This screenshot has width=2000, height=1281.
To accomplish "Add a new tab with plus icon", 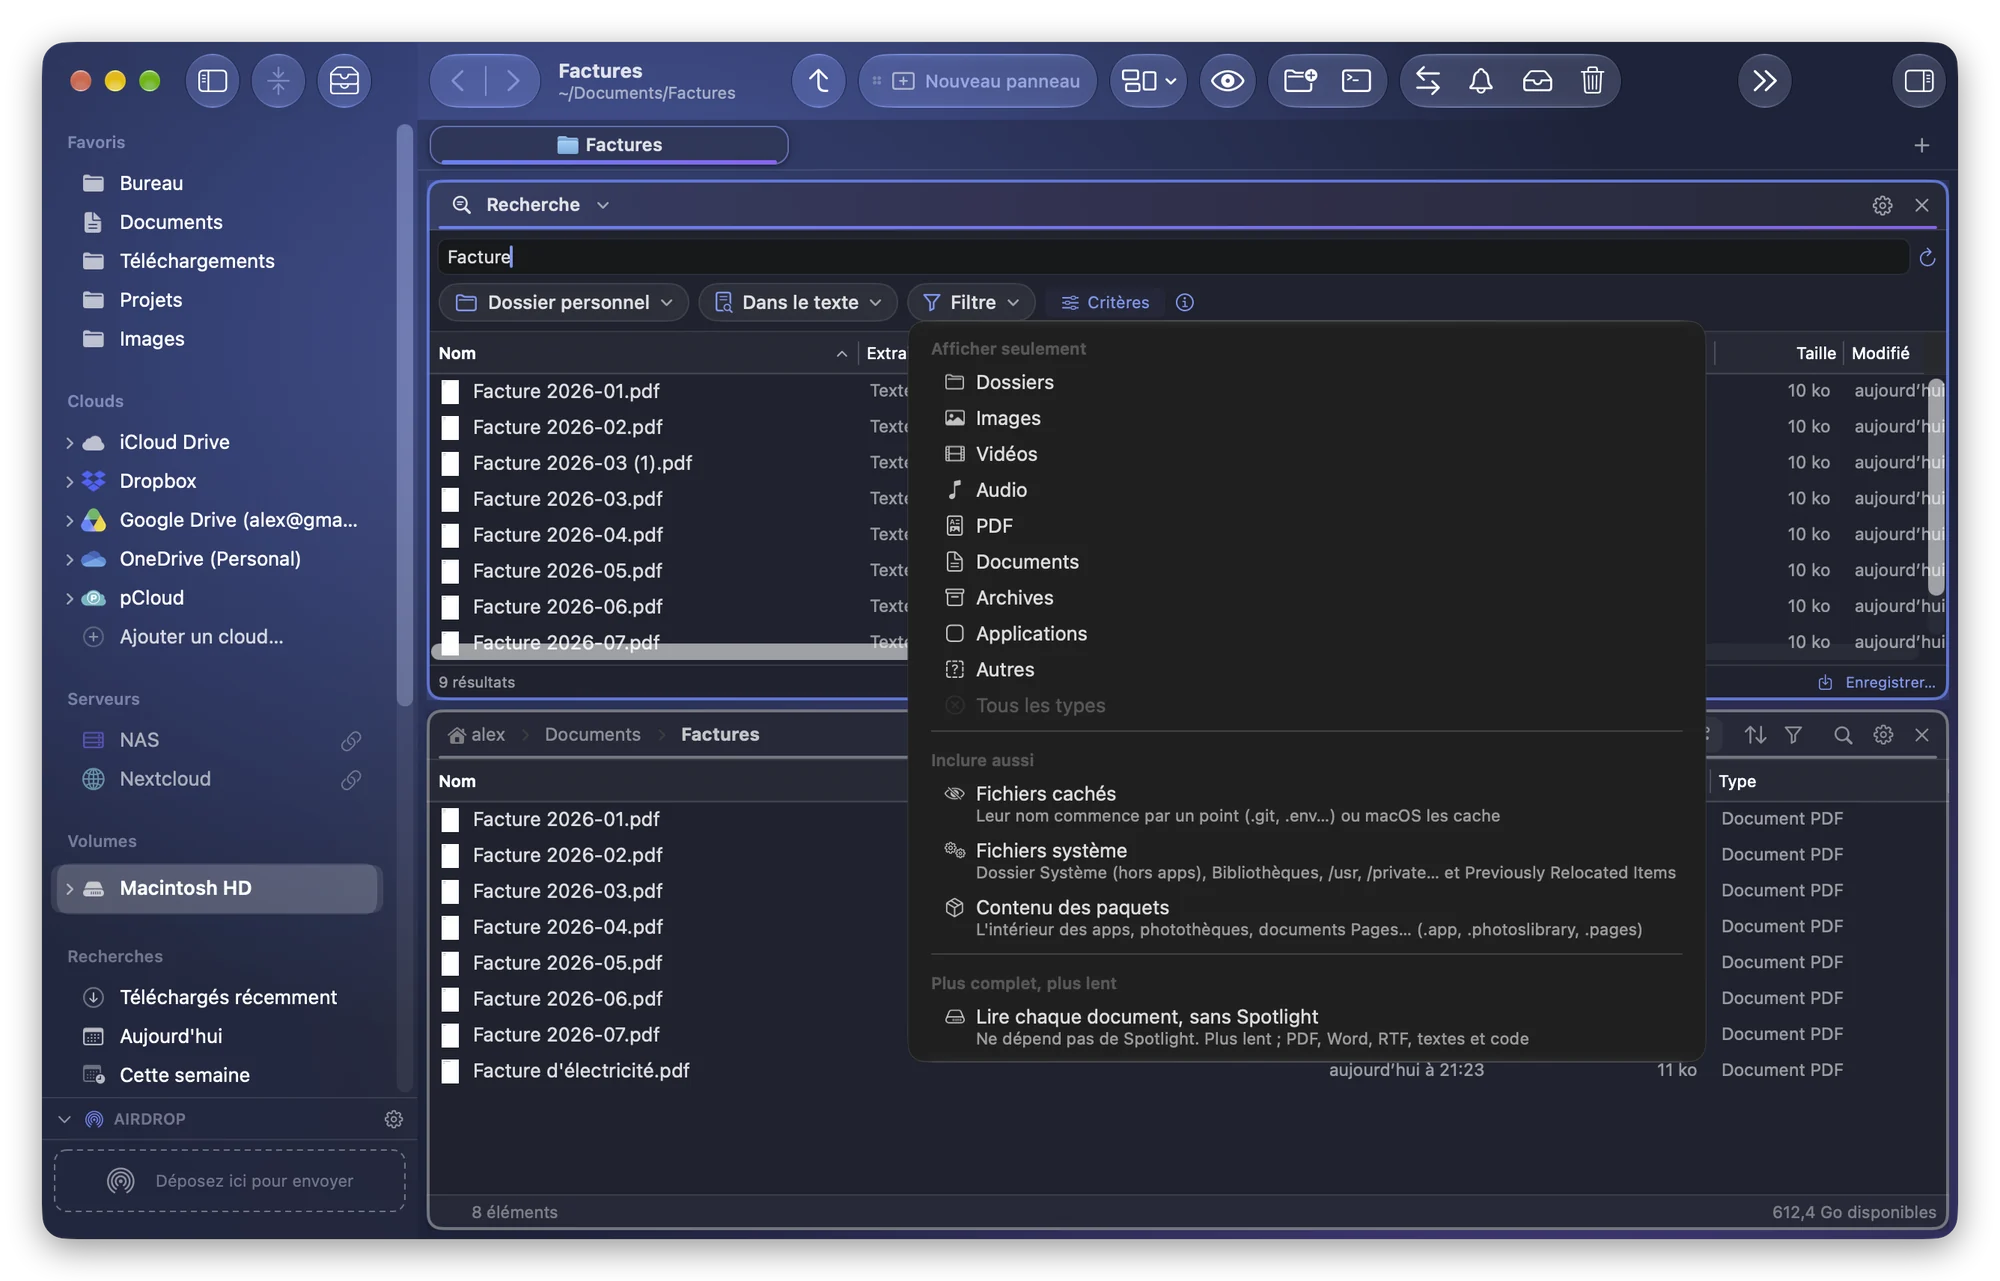I will click(x=1921, y=146).
